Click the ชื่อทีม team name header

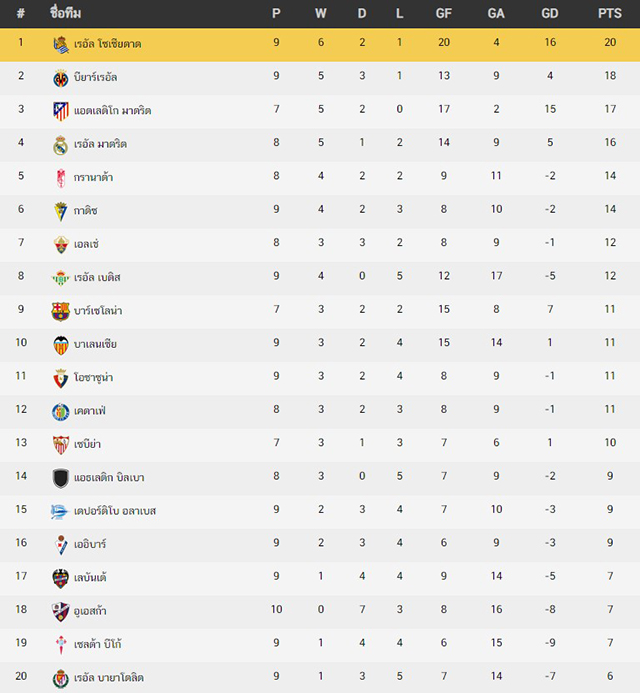(65, 13)
